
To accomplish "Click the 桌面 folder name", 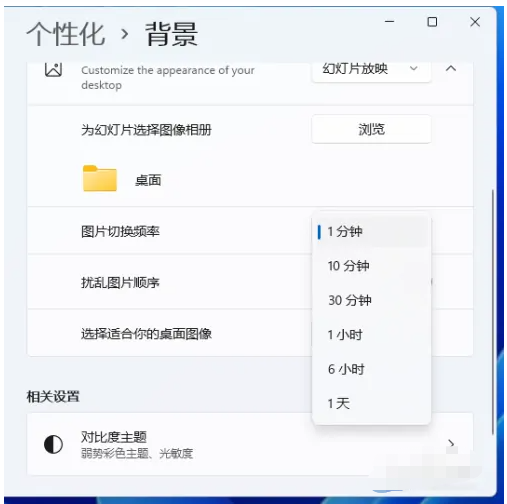I will pos(148,180).
